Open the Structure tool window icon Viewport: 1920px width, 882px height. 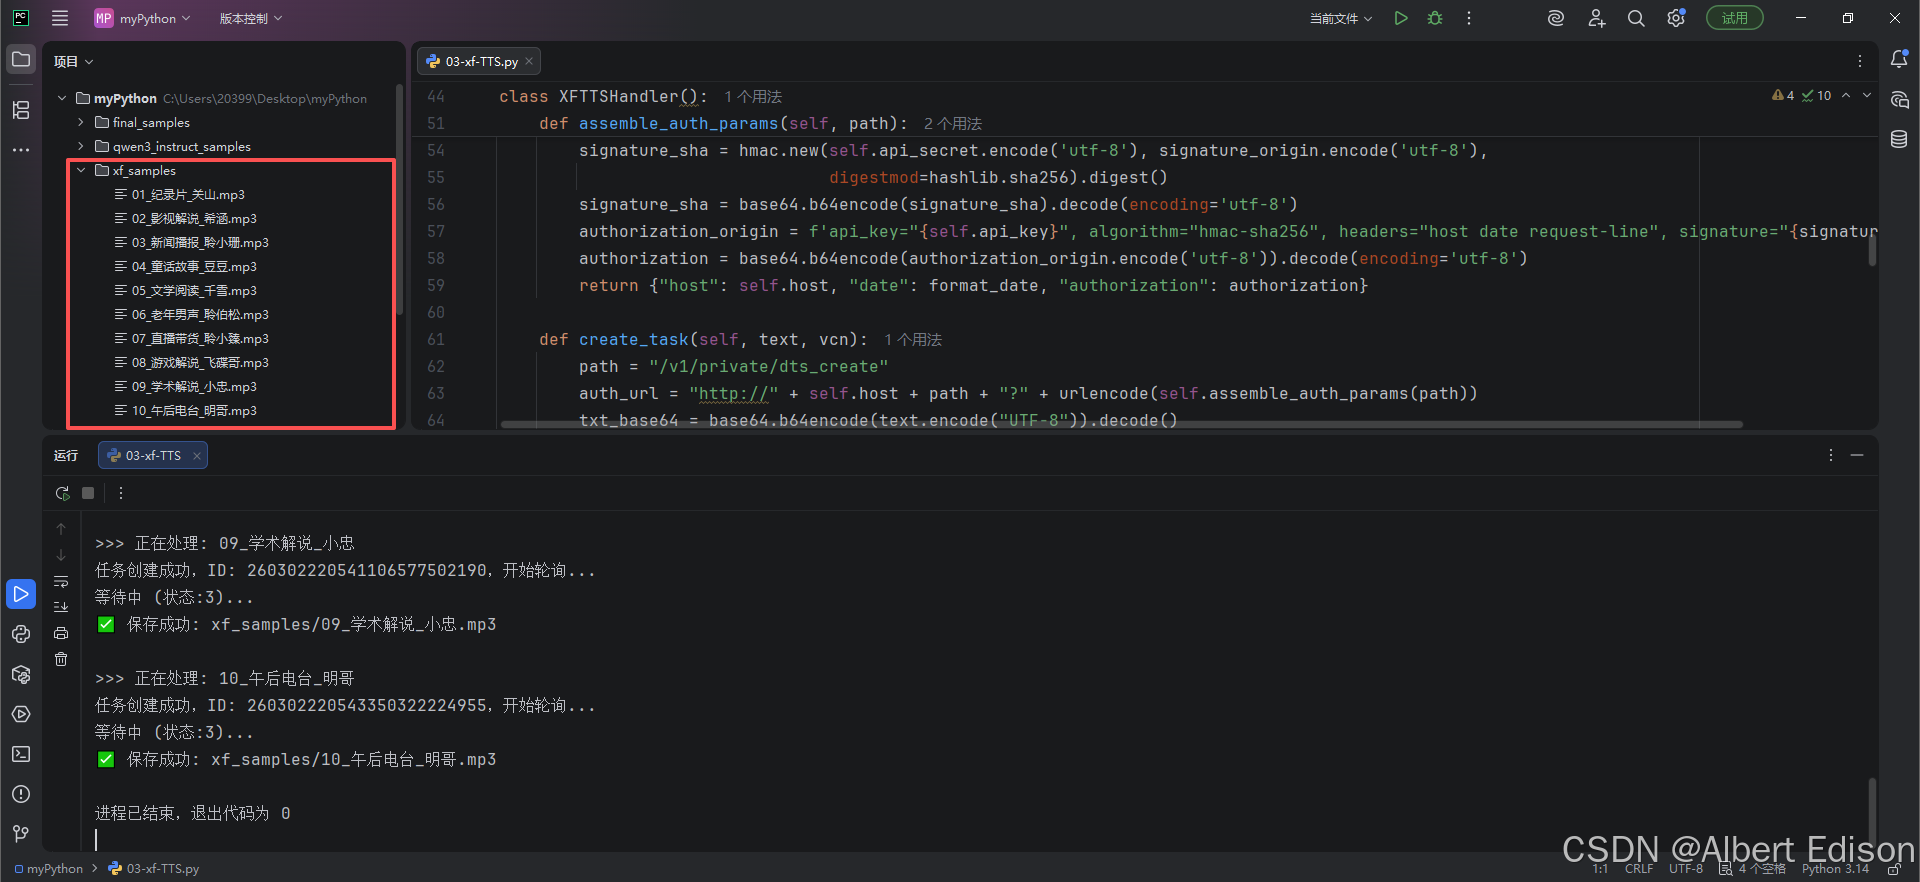click(x=20, y=110)
